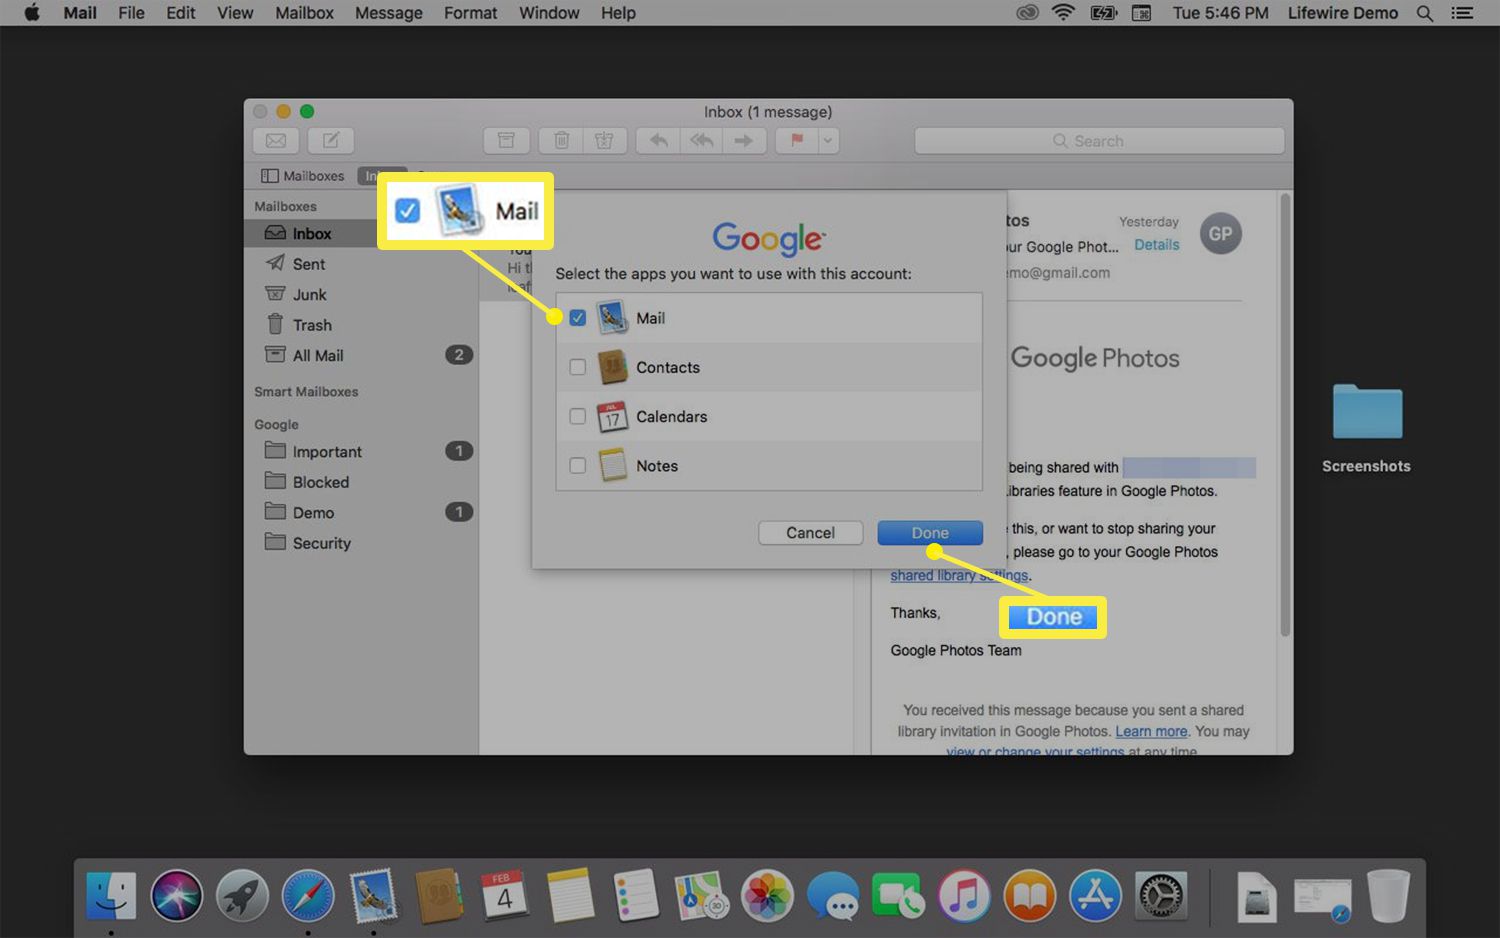Click the Junk toolbar icon
This screenshot has width=1500, height=938.
[x=604, y=141]
